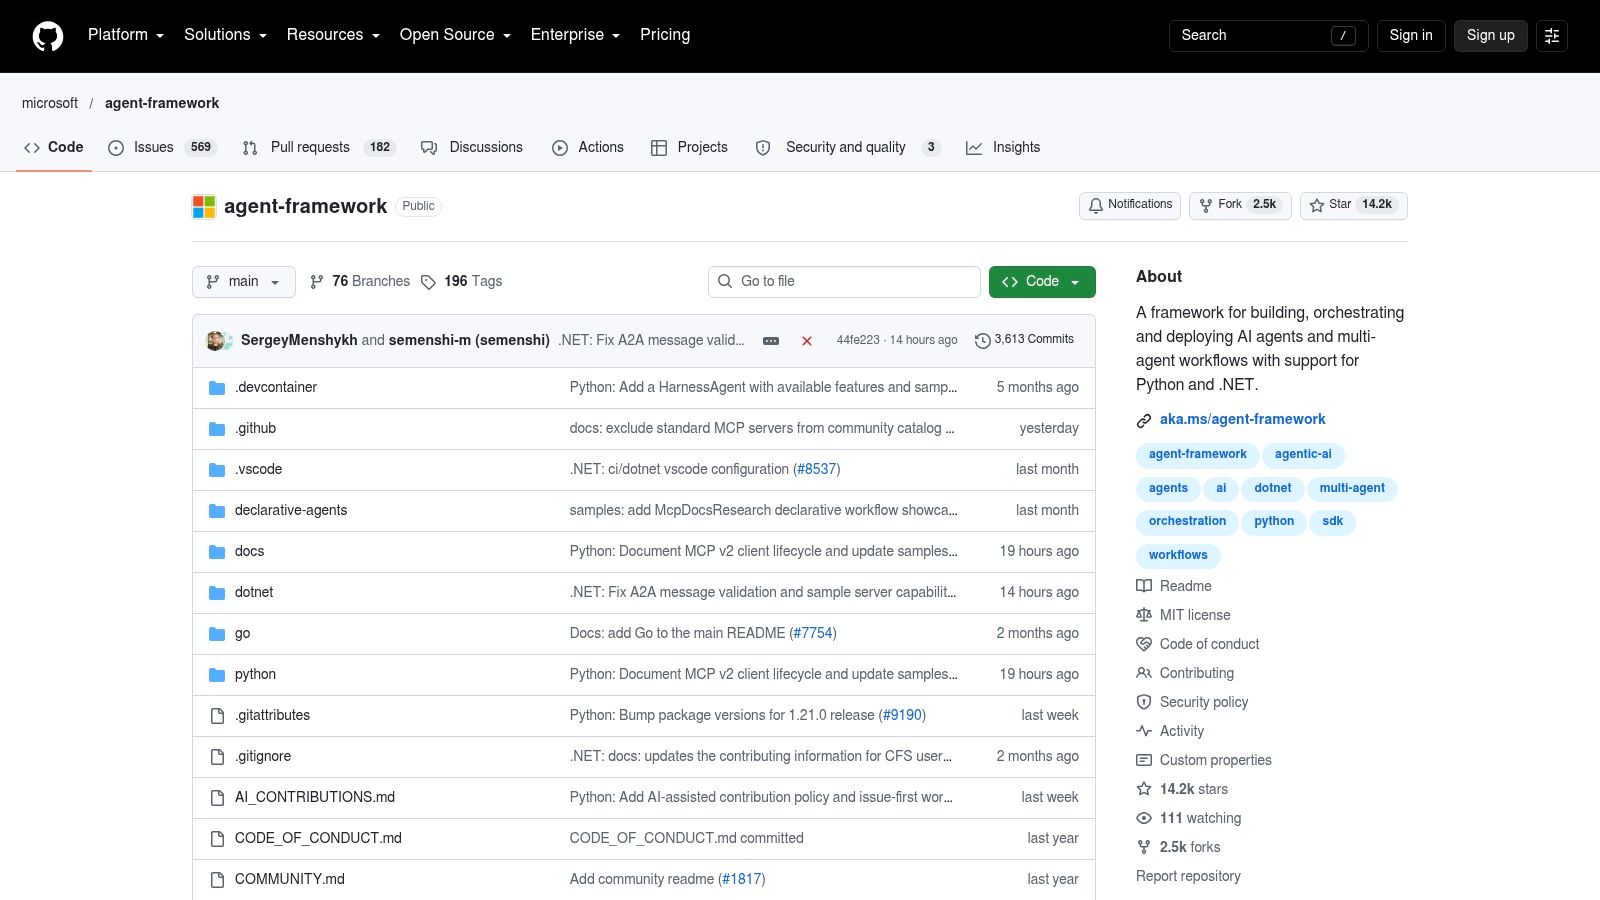This screenshot has height=900, width=1600.
Task: Click the GitHub logo home icon
Action: coord(48,36)
